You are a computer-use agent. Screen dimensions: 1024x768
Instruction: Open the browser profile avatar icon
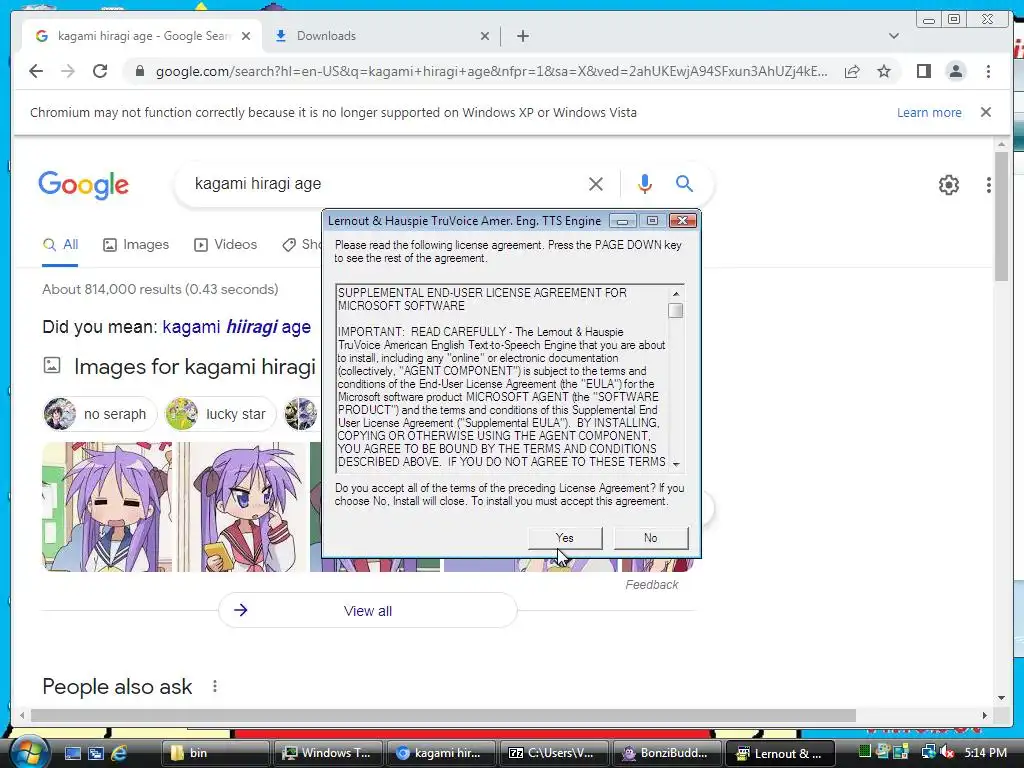tap(955, 71)
